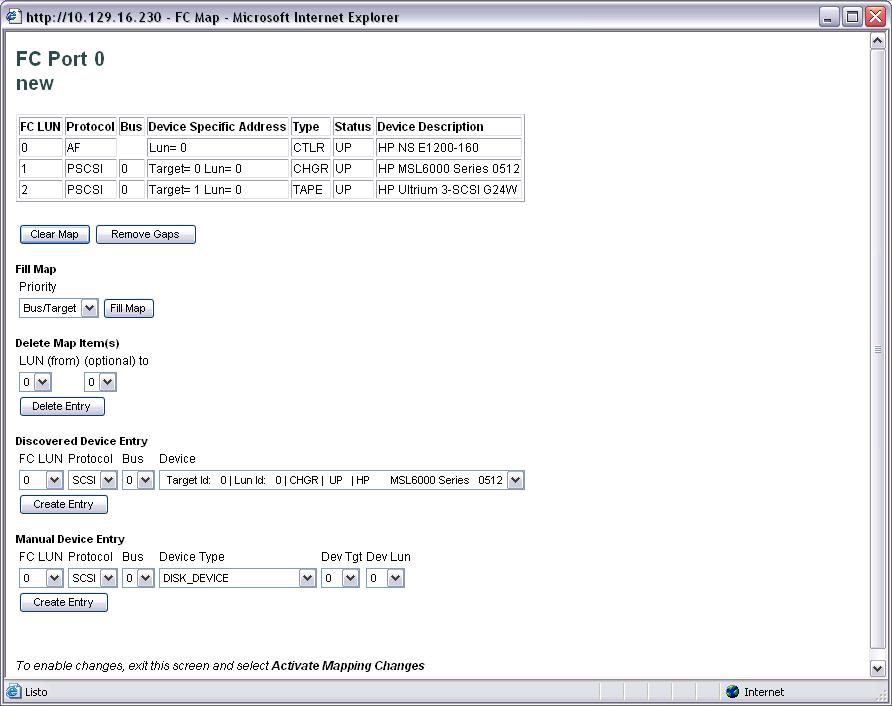Open the Dev Tgt dropdown
This screenshot has height=706, width=892.
(x=340, y=578)
